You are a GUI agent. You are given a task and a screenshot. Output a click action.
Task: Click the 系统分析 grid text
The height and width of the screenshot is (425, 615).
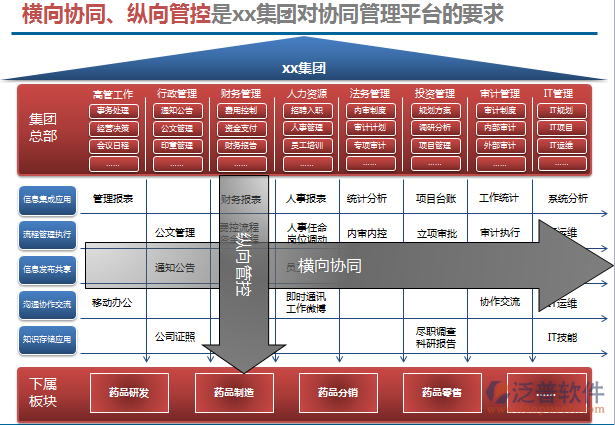pos(568,198)
